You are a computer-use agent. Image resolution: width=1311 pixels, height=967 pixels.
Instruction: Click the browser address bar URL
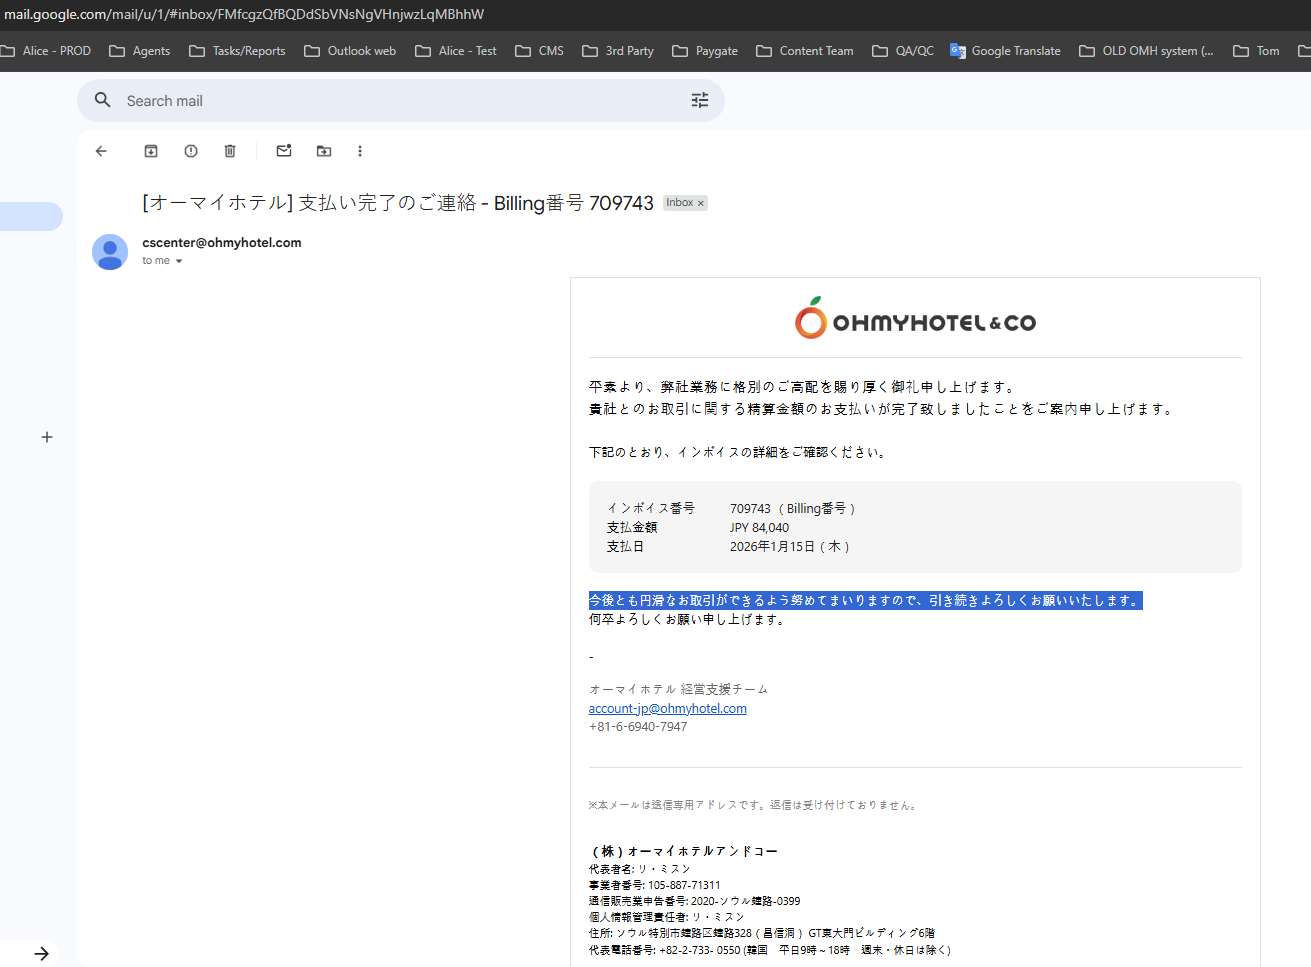tap(244, 14)
